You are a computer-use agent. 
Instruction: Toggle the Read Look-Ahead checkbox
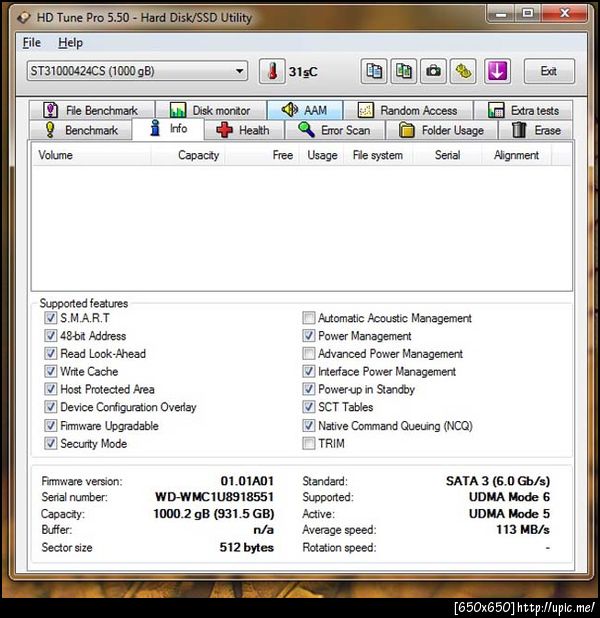[x=50, y=353]
